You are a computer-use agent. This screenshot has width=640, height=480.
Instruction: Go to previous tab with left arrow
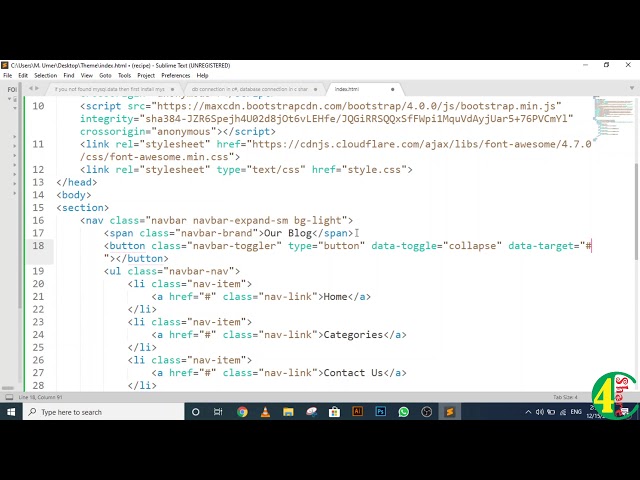point(31,88)
